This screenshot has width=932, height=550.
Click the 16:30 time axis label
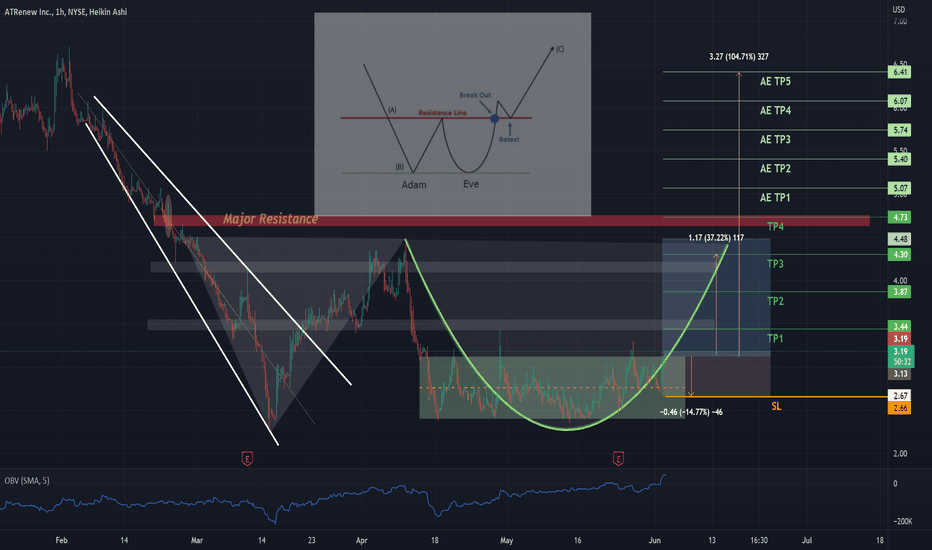coord(759,540)
